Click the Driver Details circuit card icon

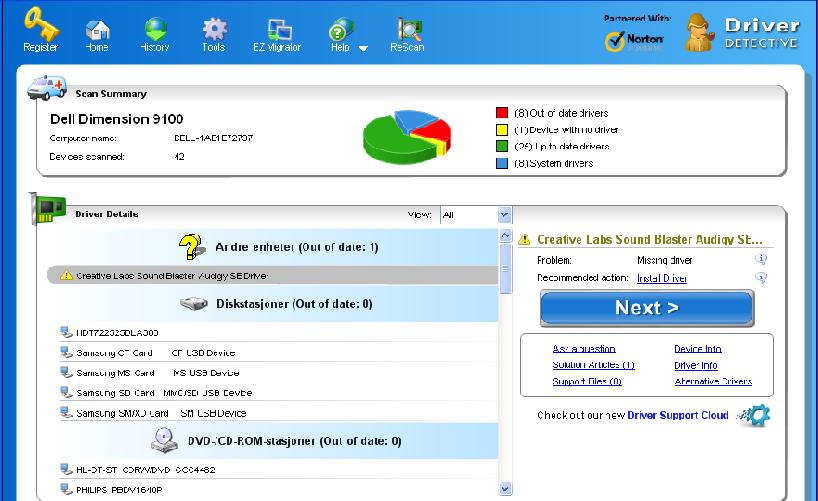click(x=48, y=209)
